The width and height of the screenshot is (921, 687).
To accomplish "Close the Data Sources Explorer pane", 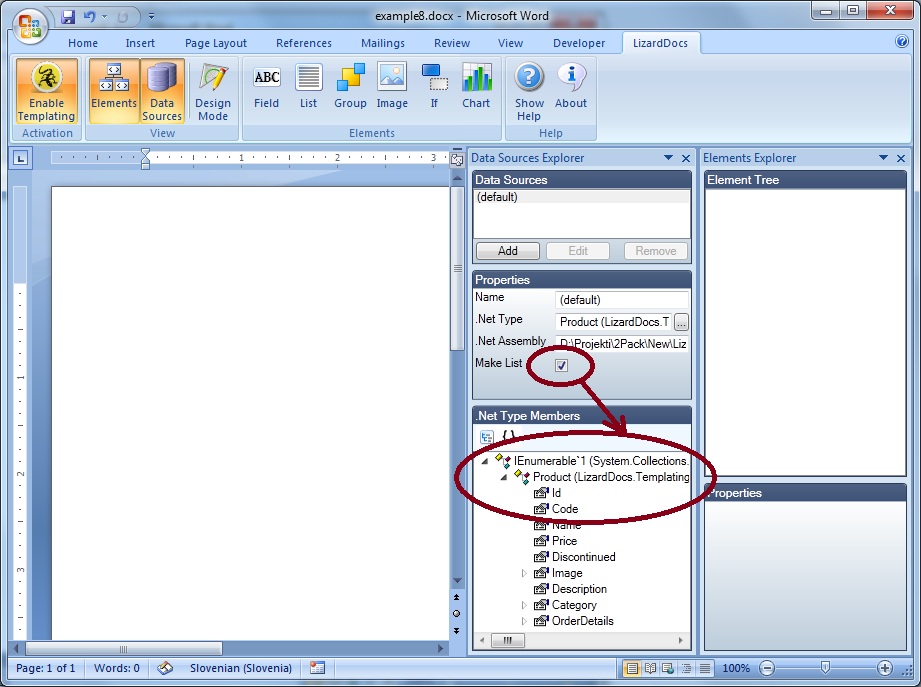I will click(685, 158).
